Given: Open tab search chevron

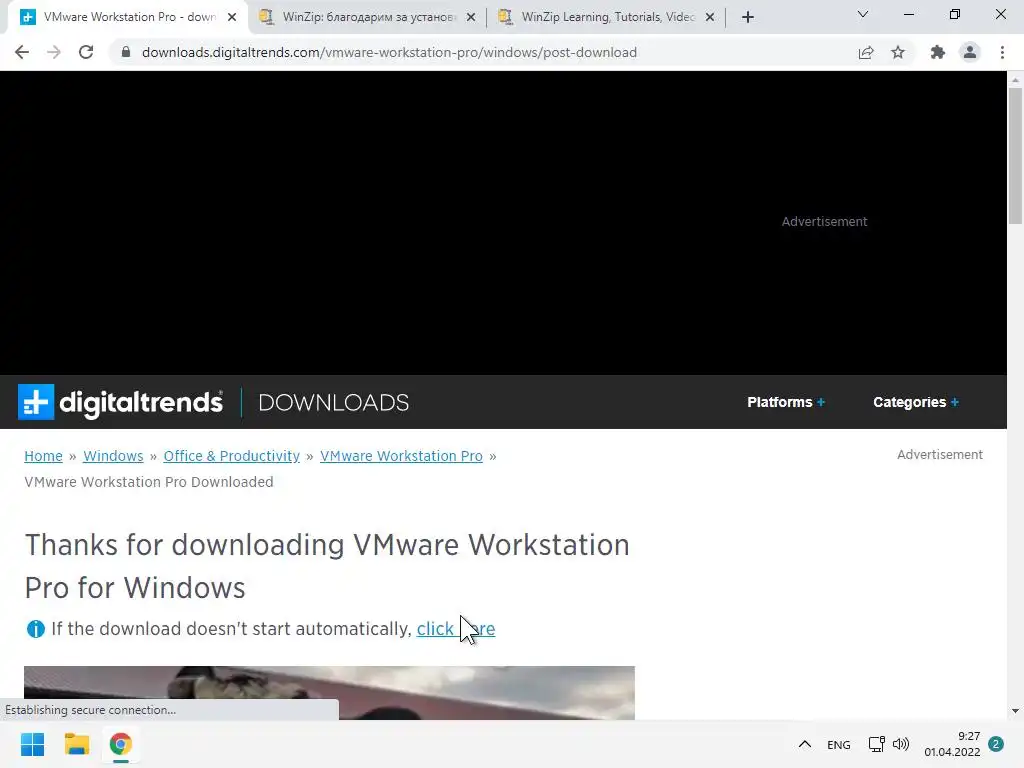Looking at the screenshot, I should (863, 14).
